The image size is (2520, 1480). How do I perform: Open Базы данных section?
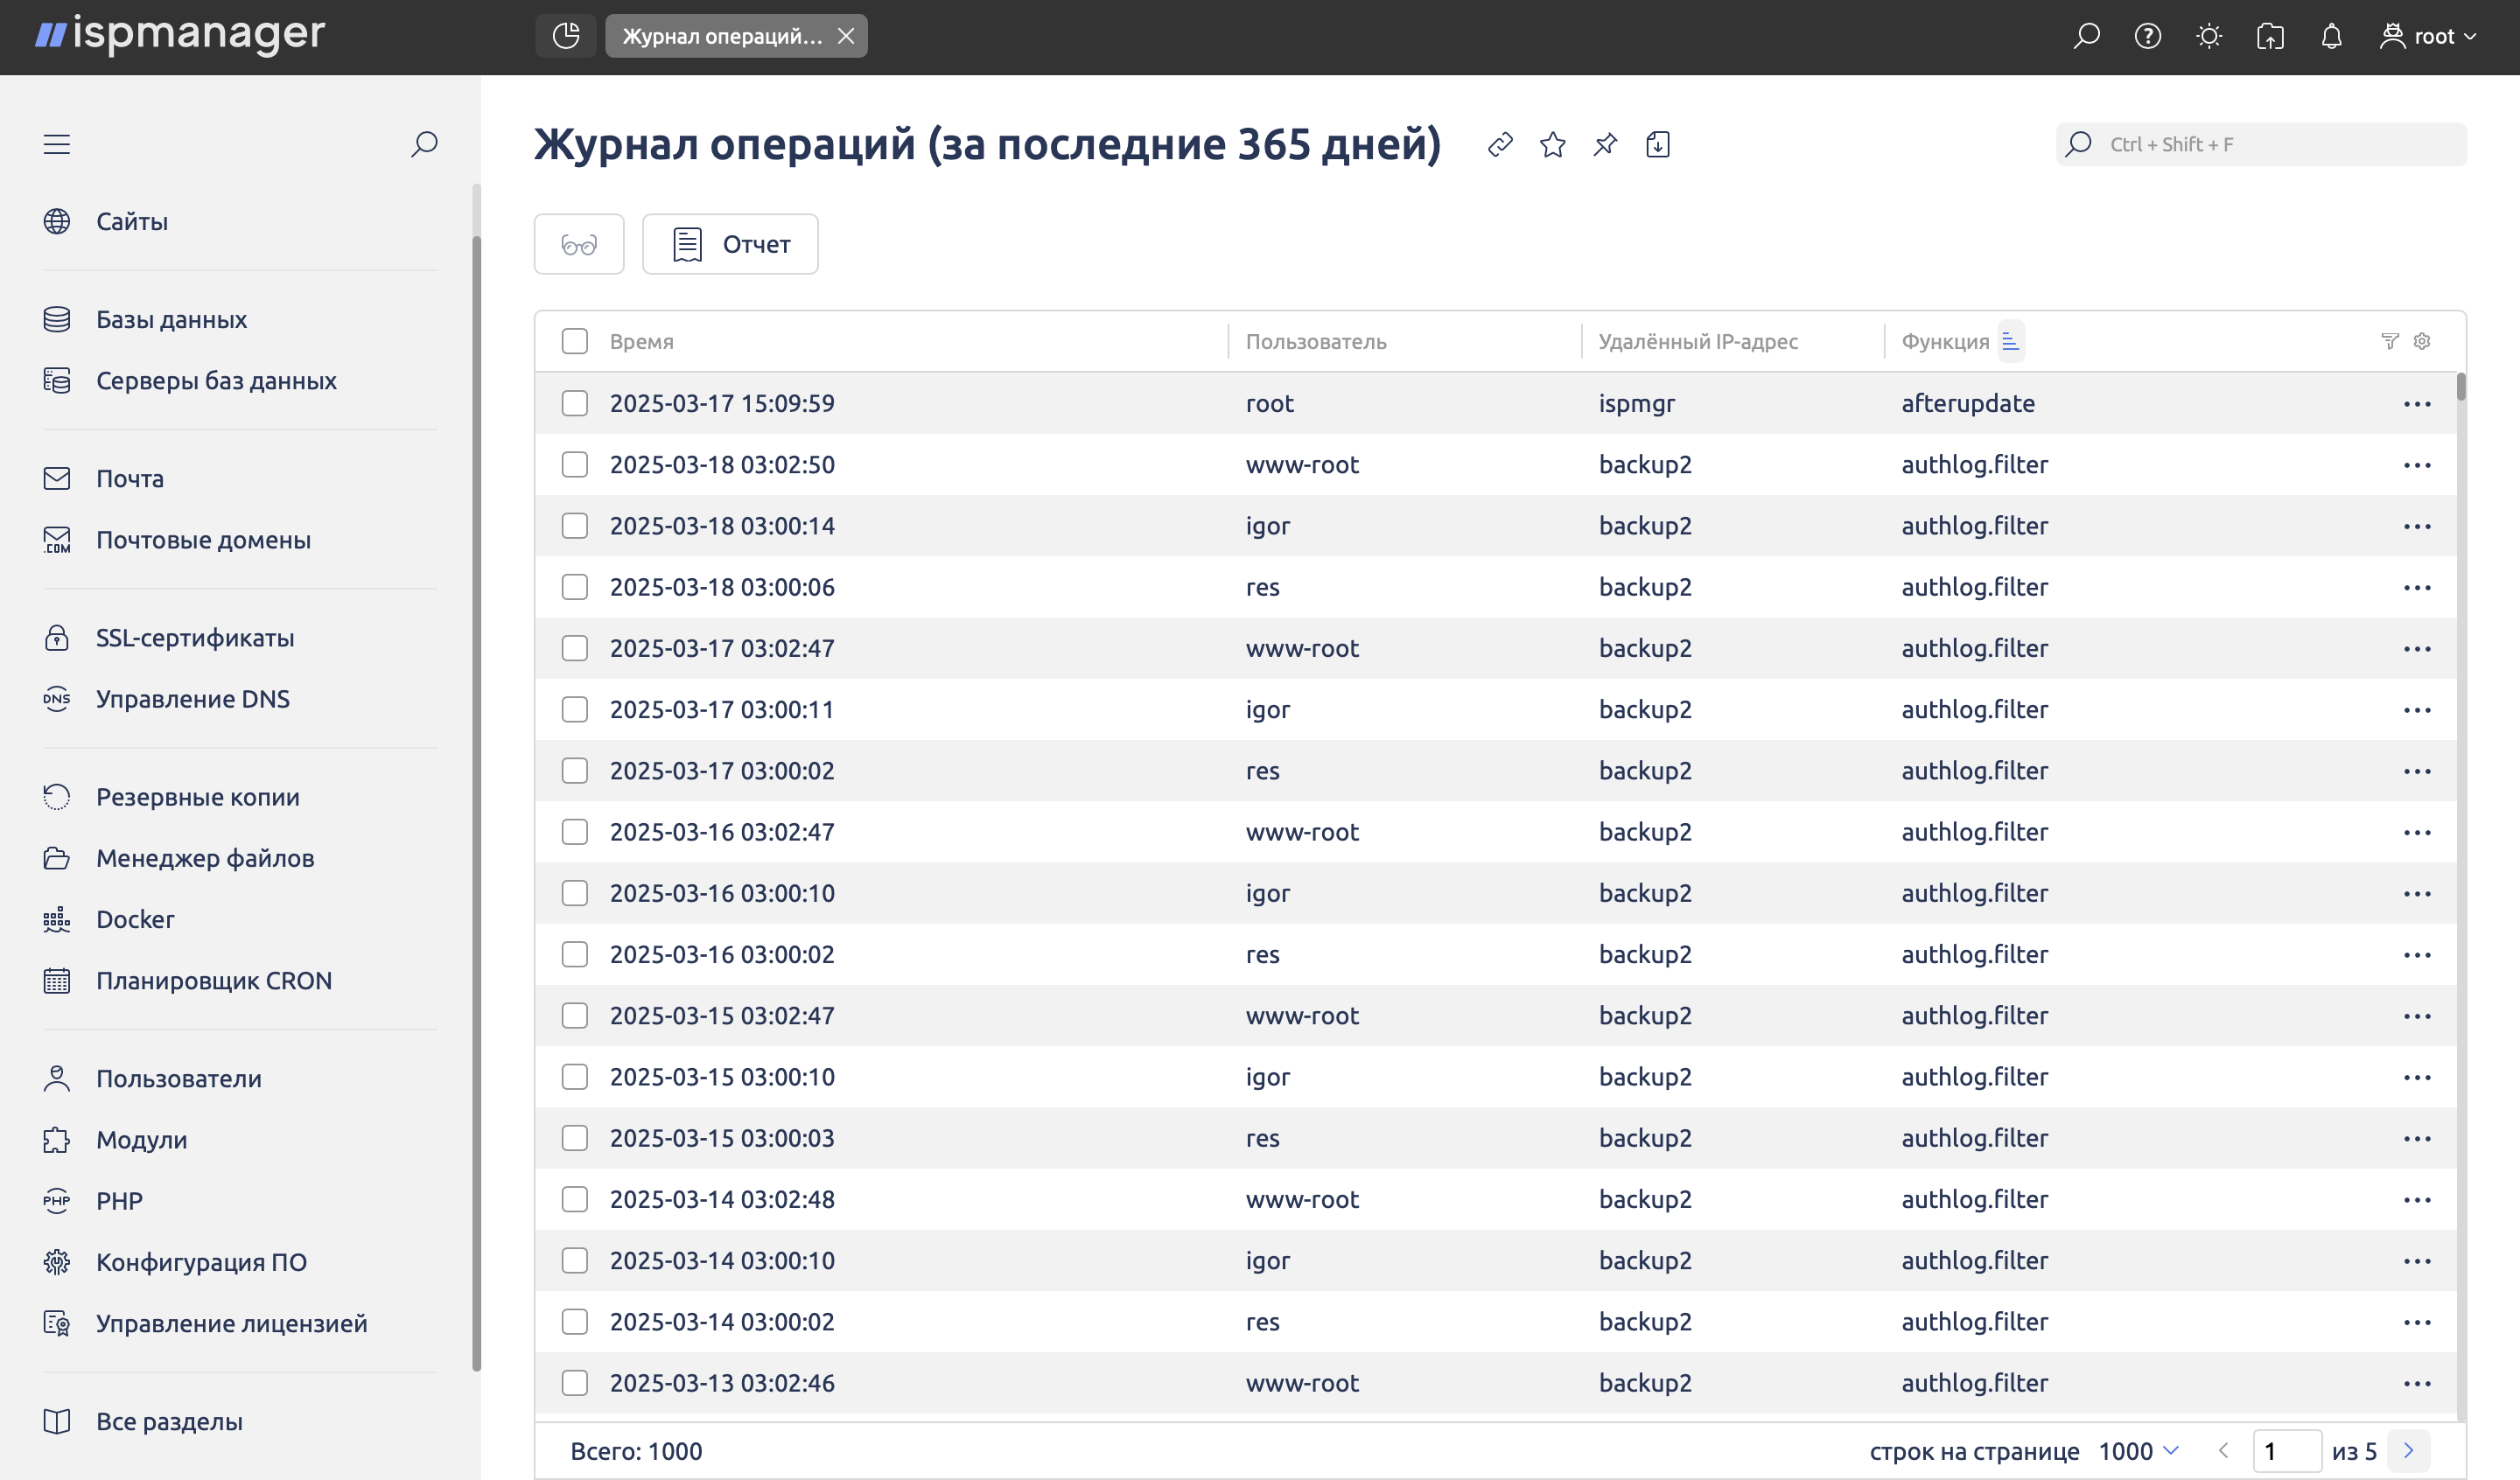pyautogui.click(x=171, y=319)
